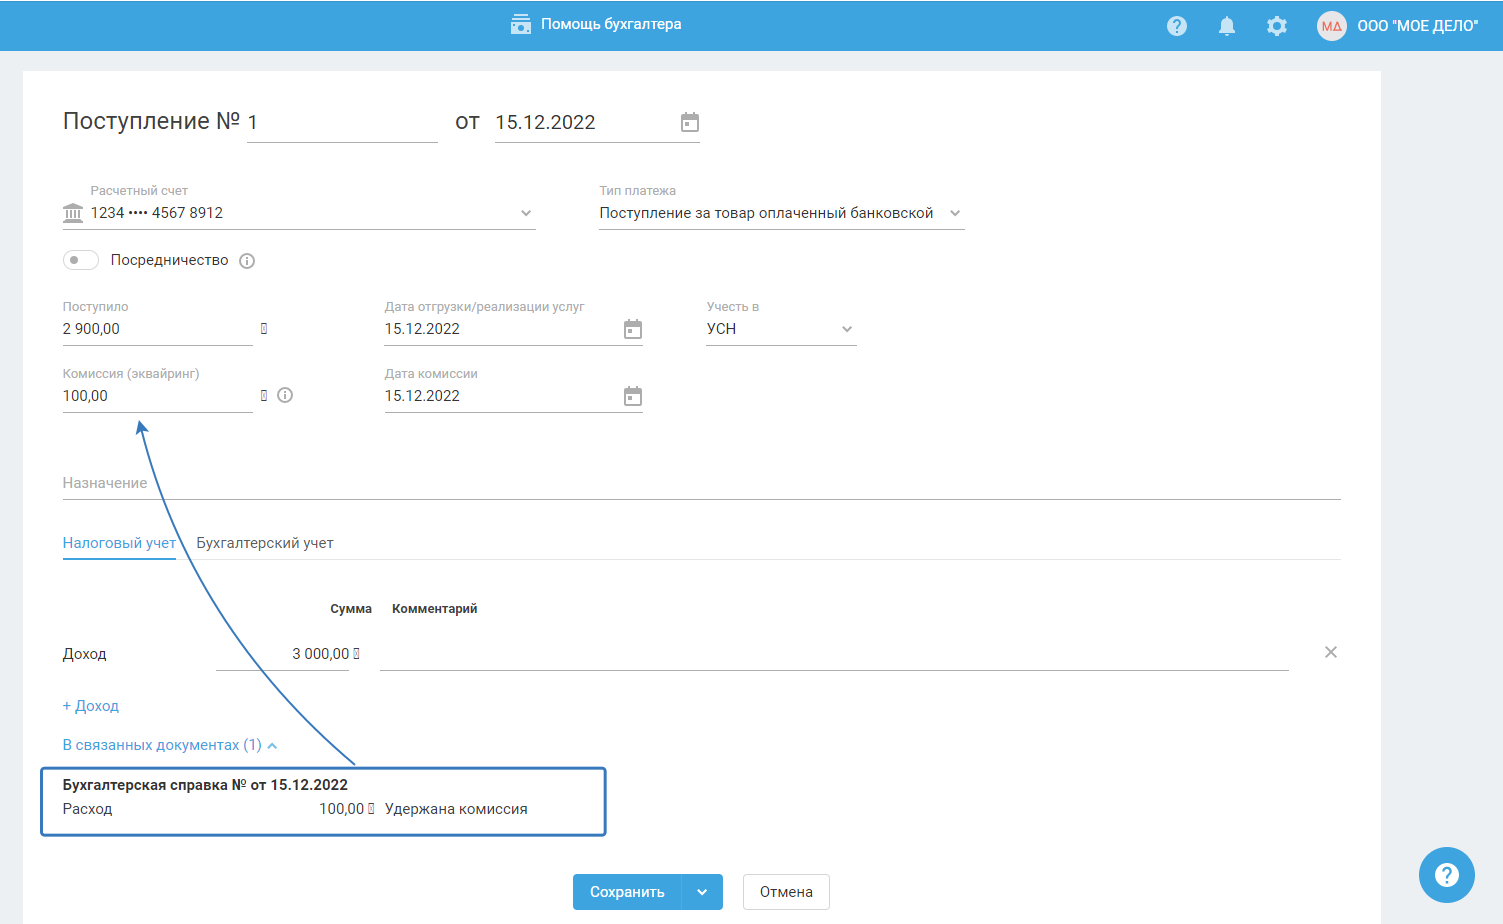Open calendar for shipment date field
The image size is (1503, 924).
633,329
